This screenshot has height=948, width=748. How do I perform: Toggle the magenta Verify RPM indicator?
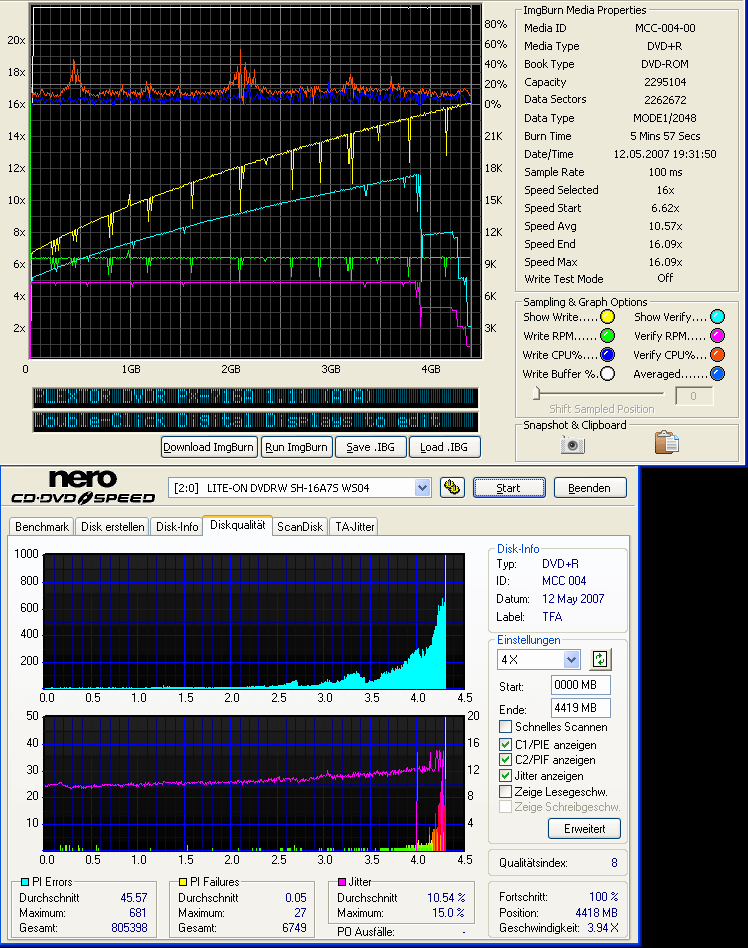(717, 336)
